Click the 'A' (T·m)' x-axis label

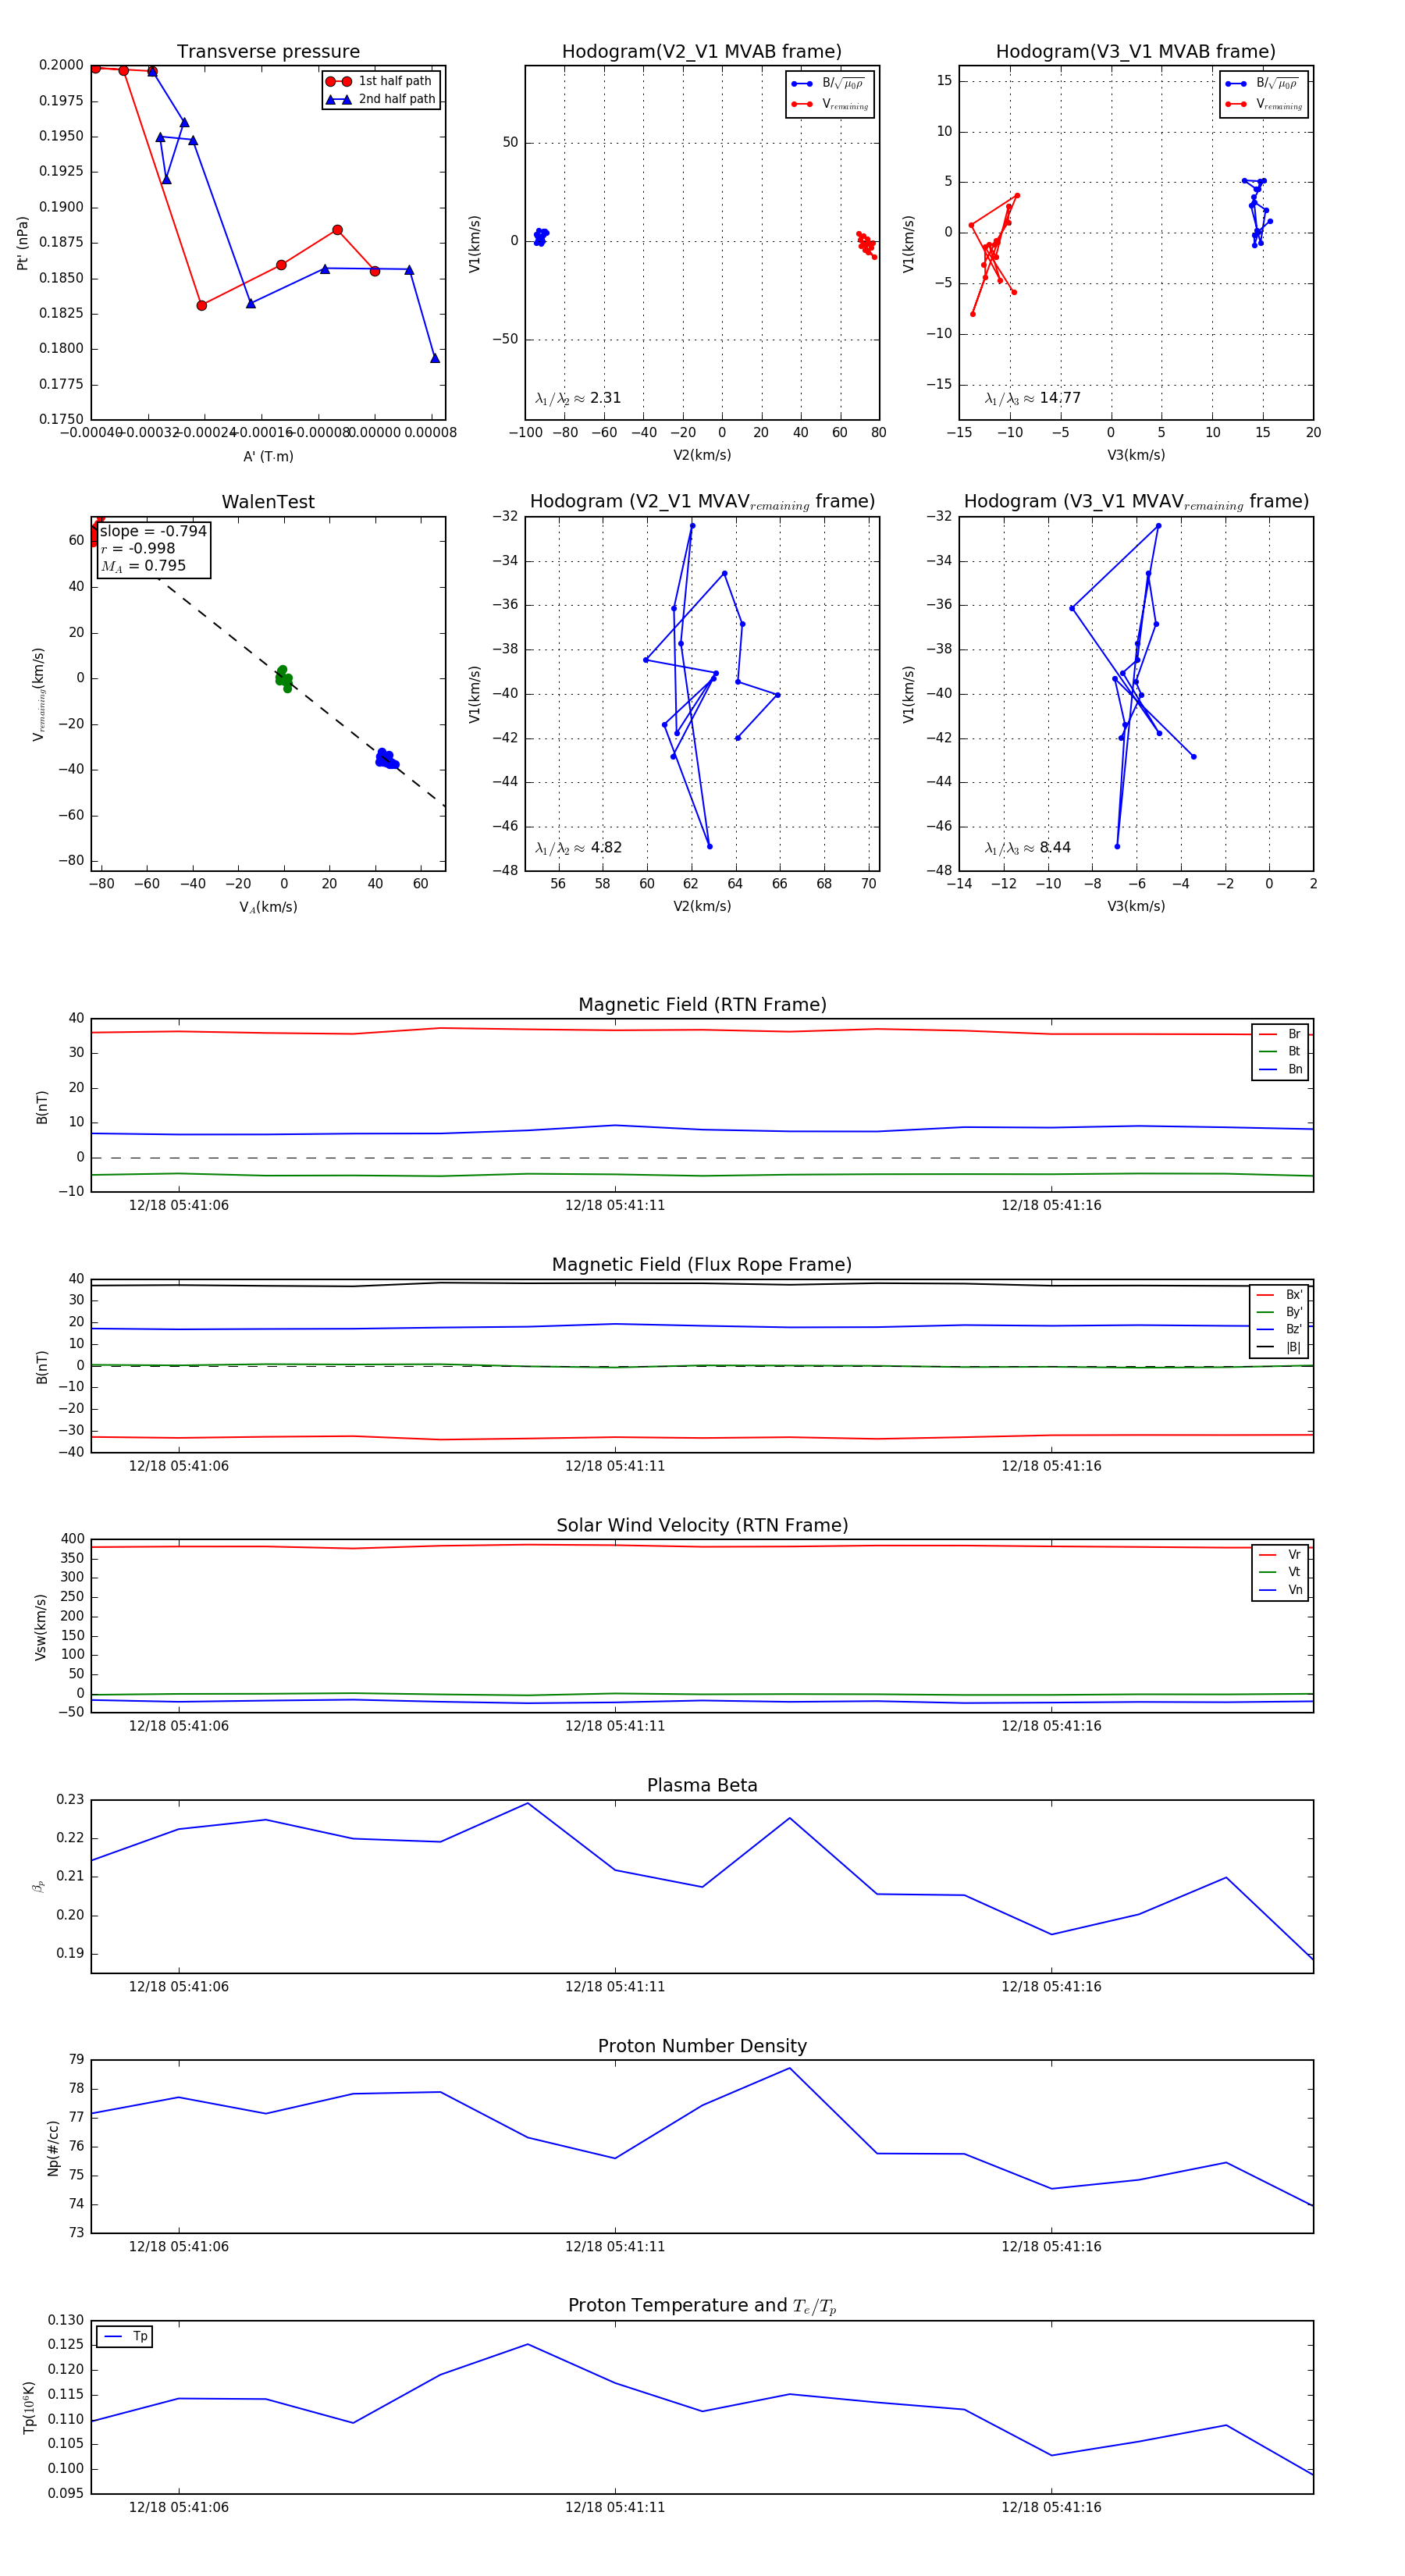point(268,456)
